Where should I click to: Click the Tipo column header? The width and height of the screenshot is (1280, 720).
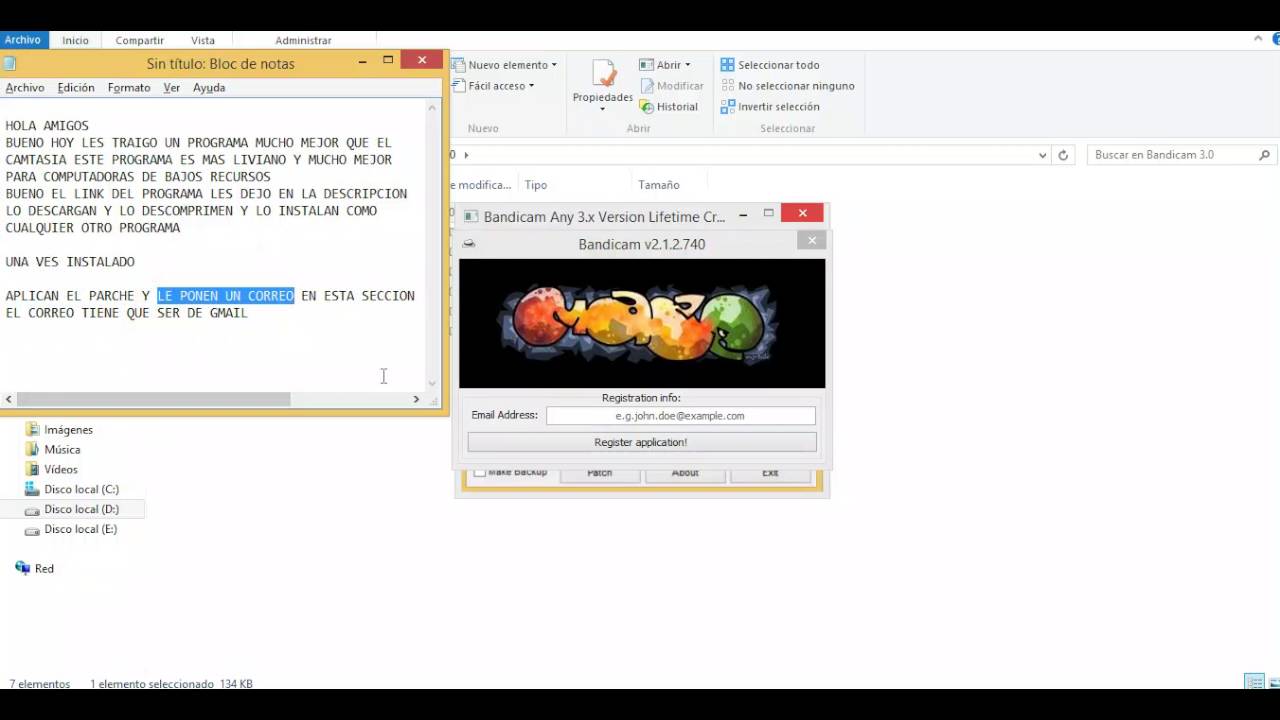tap(536, 185)
